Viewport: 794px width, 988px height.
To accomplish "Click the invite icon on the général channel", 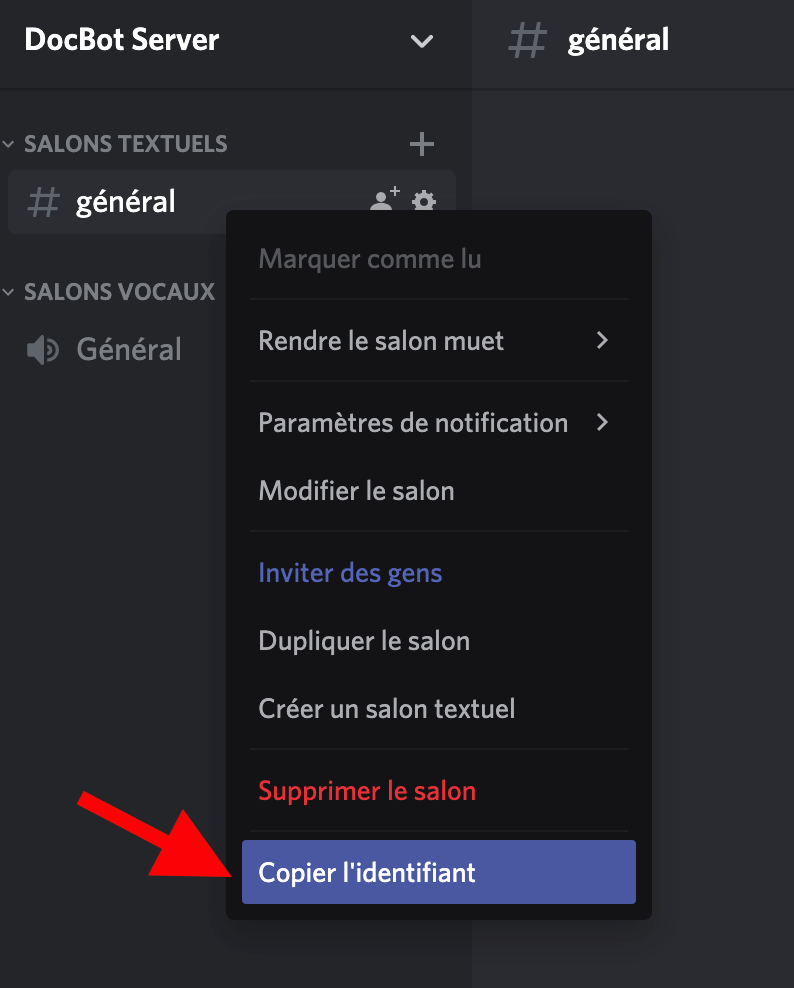I will (384, 199).
